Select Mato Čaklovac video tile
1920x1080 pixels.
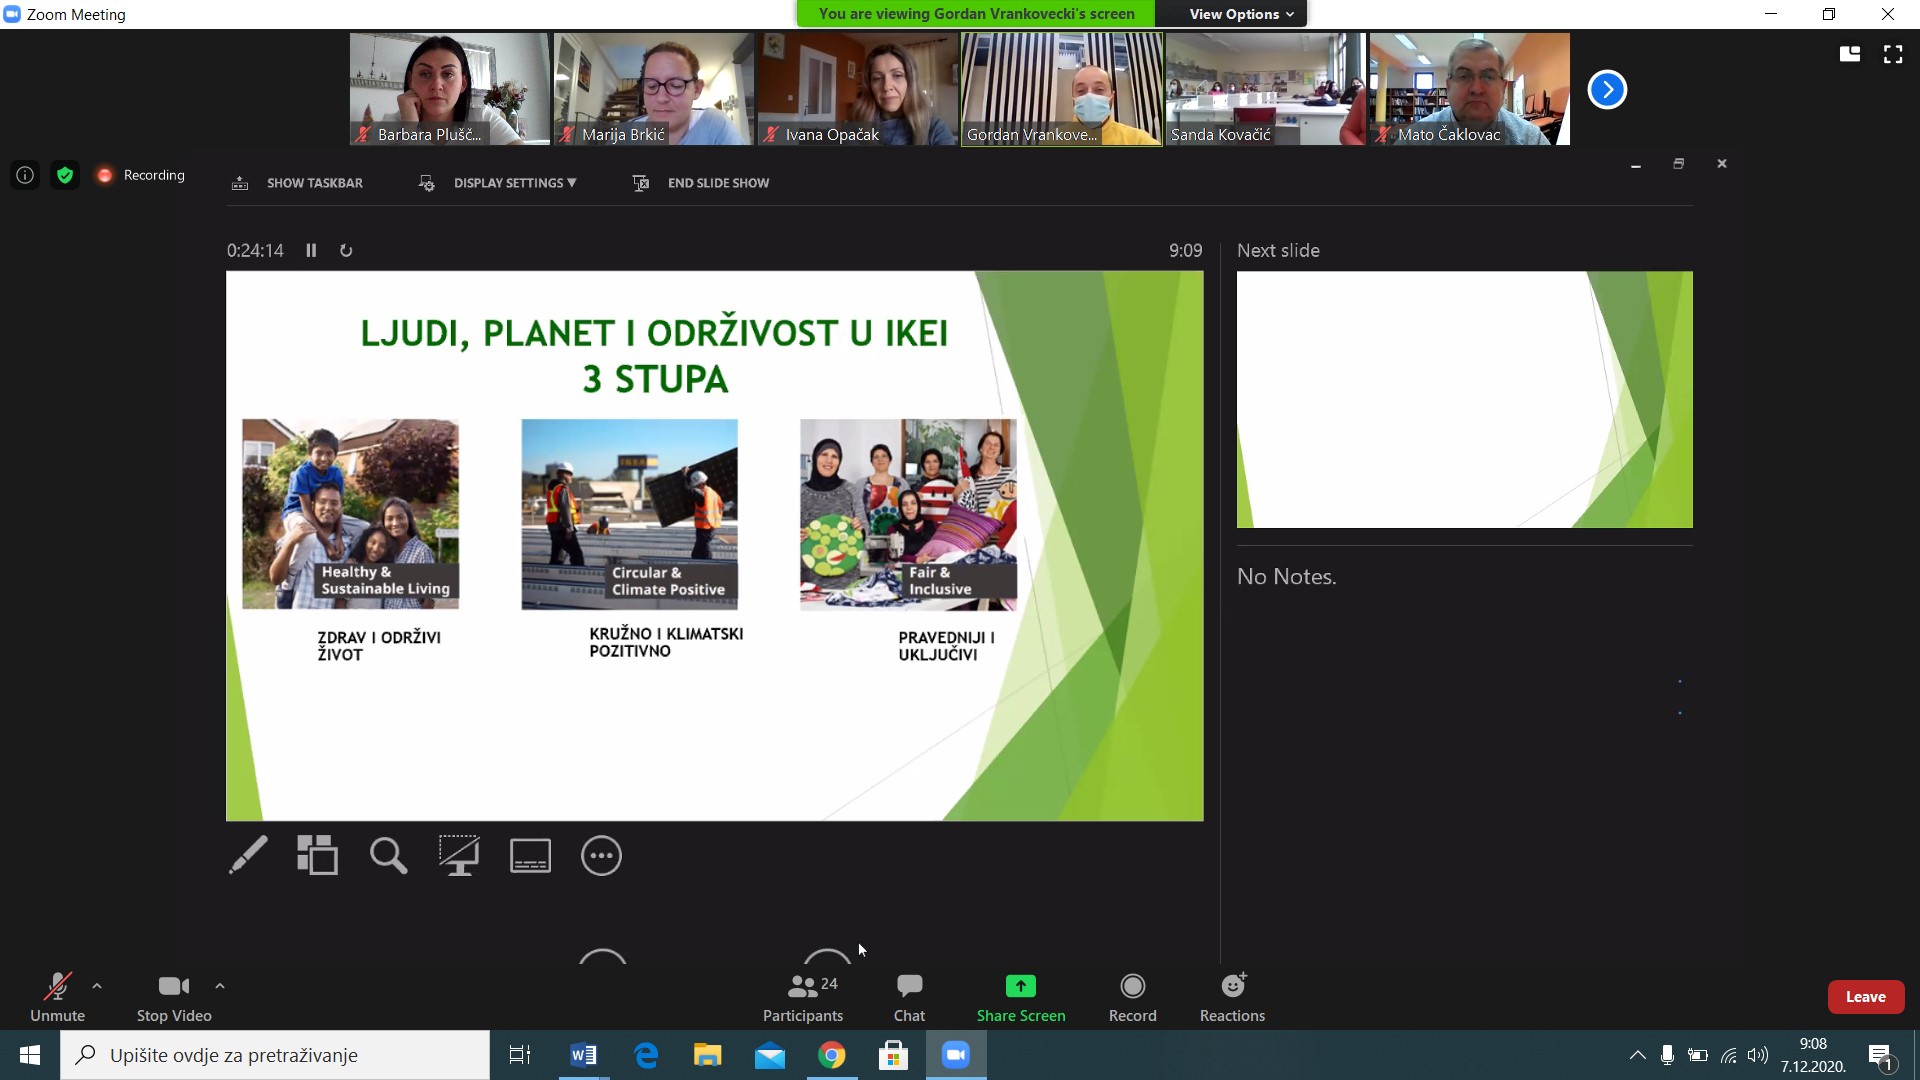point(1469,89)
